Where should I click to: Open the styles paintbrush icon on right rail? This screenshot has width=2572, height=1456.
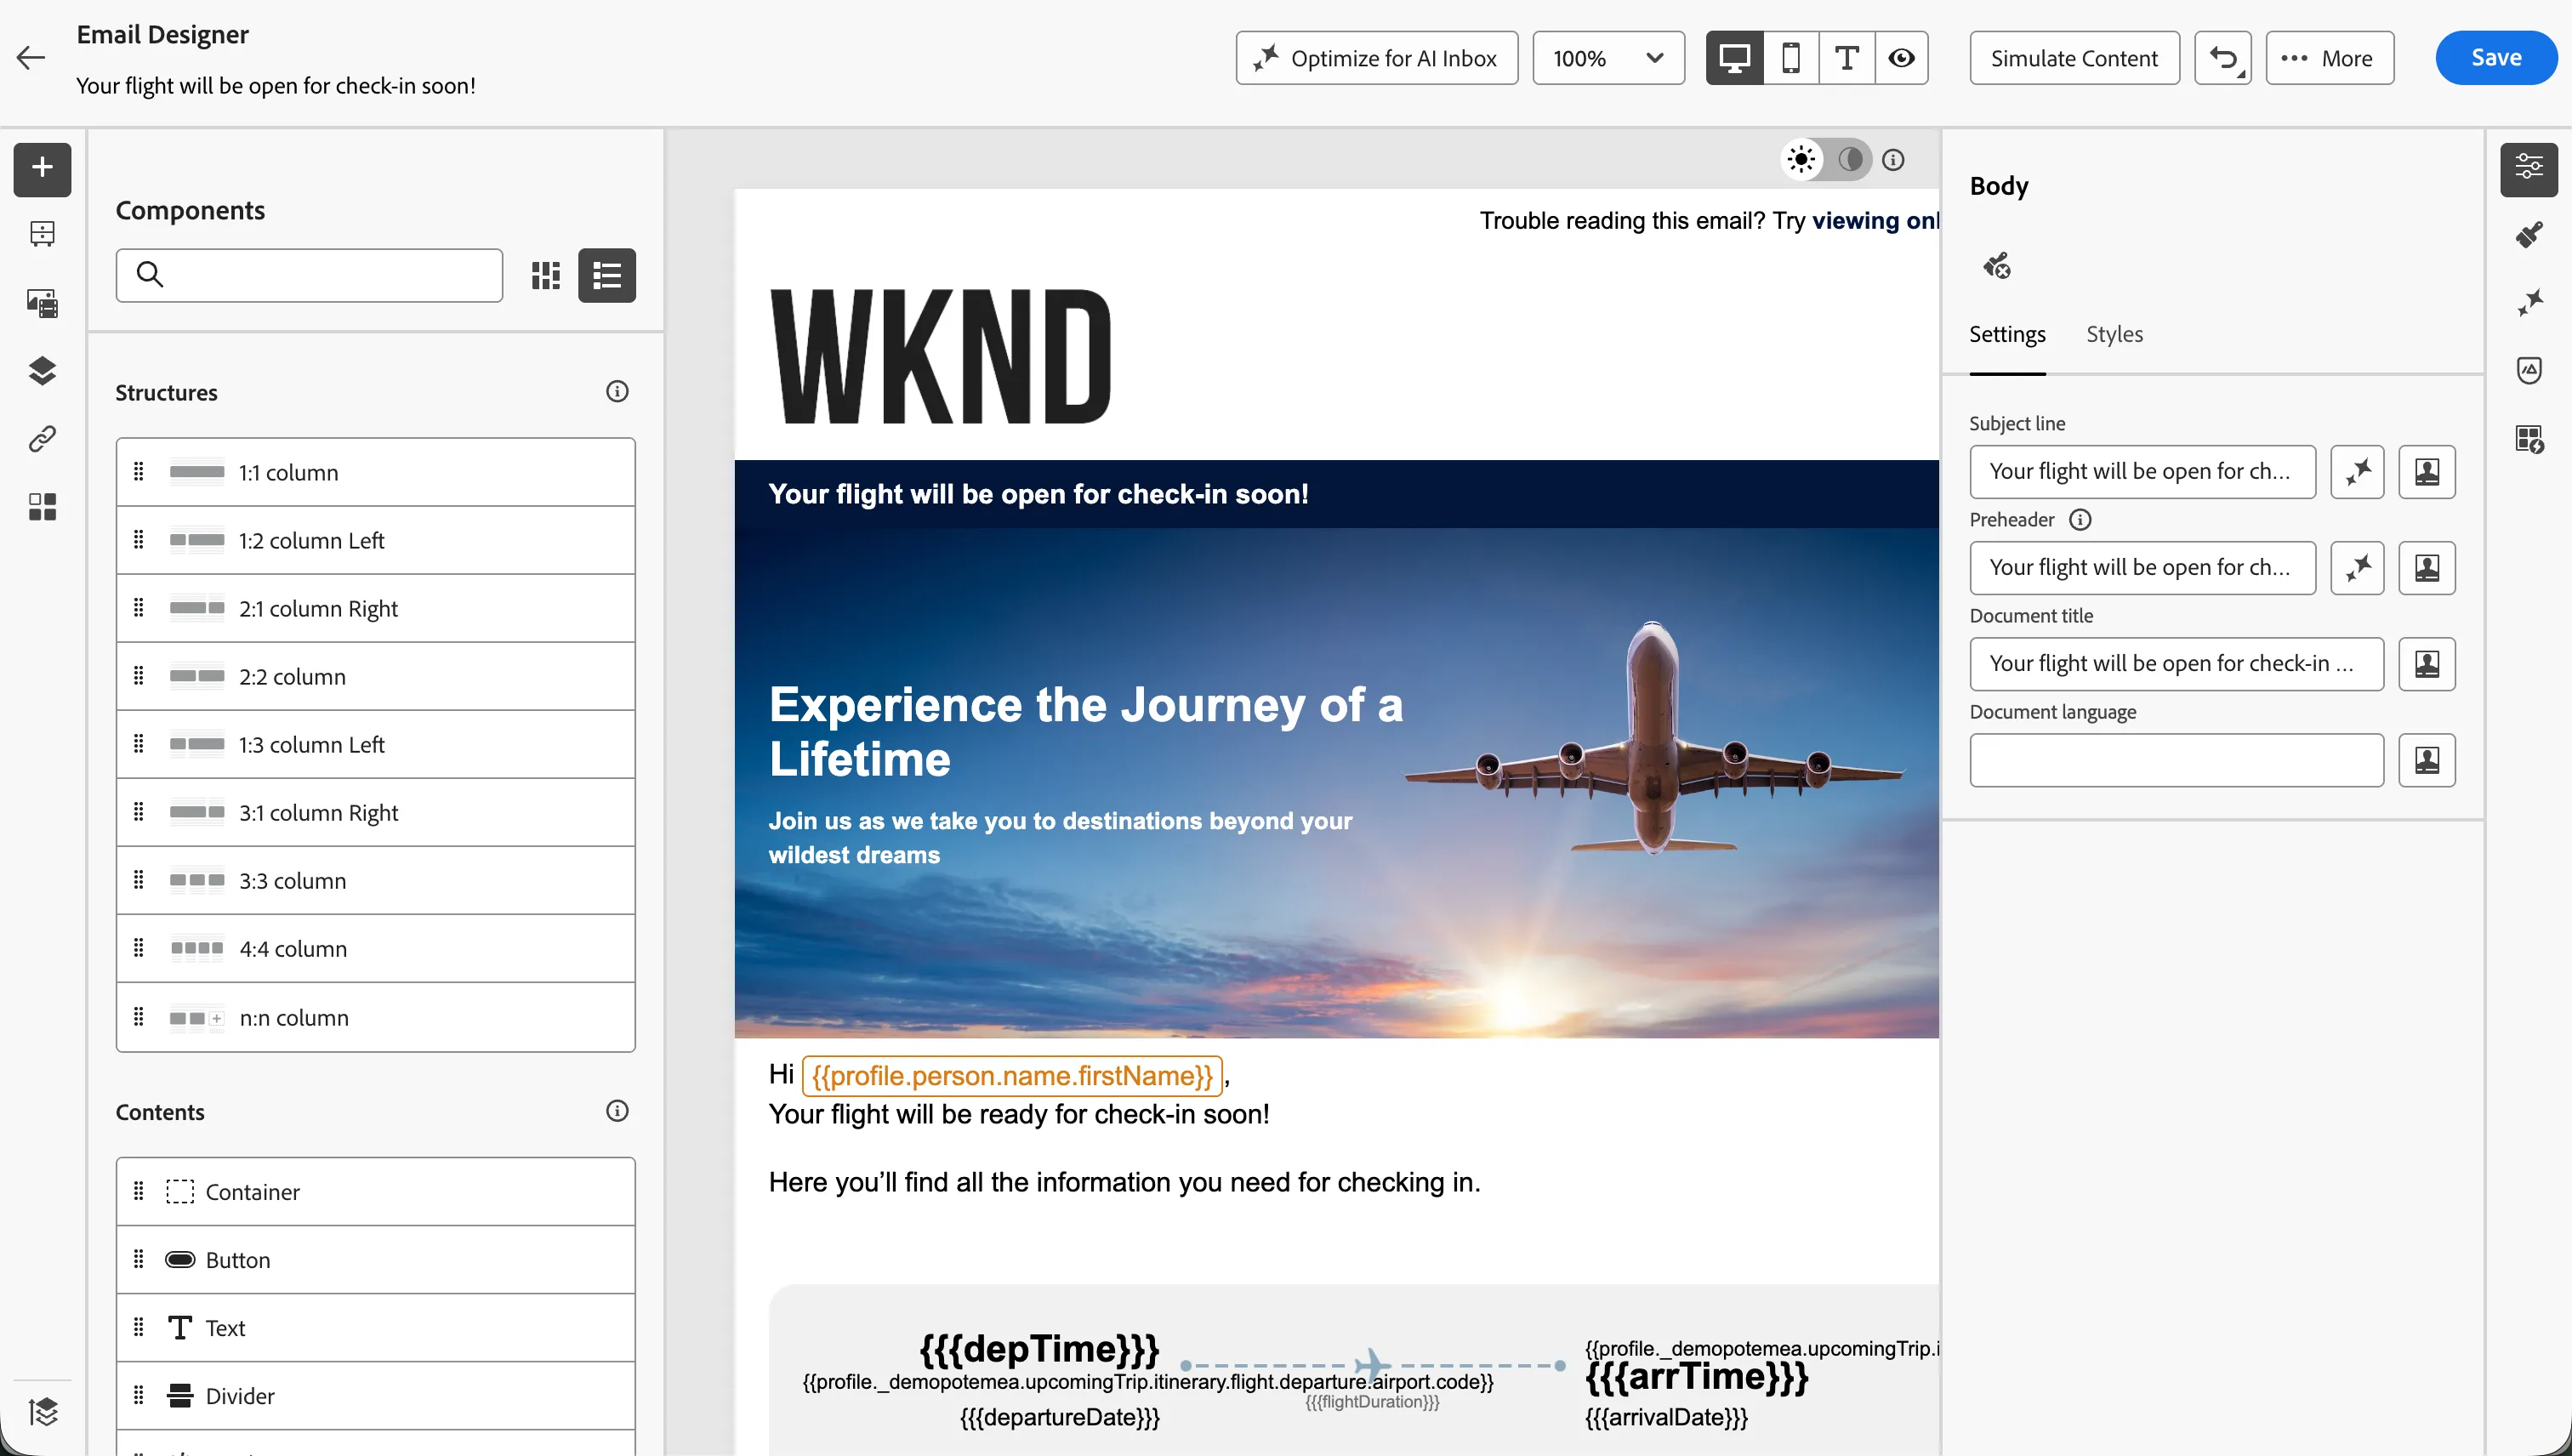2529,235
